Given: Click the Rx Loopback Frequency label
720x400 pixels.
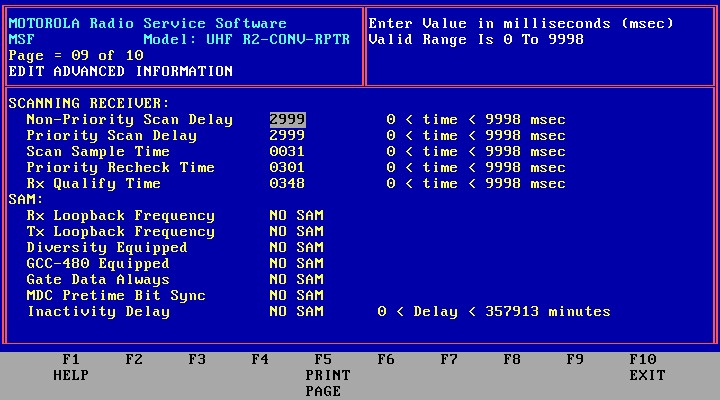Looking at the screenshot, I should point(120,215).
